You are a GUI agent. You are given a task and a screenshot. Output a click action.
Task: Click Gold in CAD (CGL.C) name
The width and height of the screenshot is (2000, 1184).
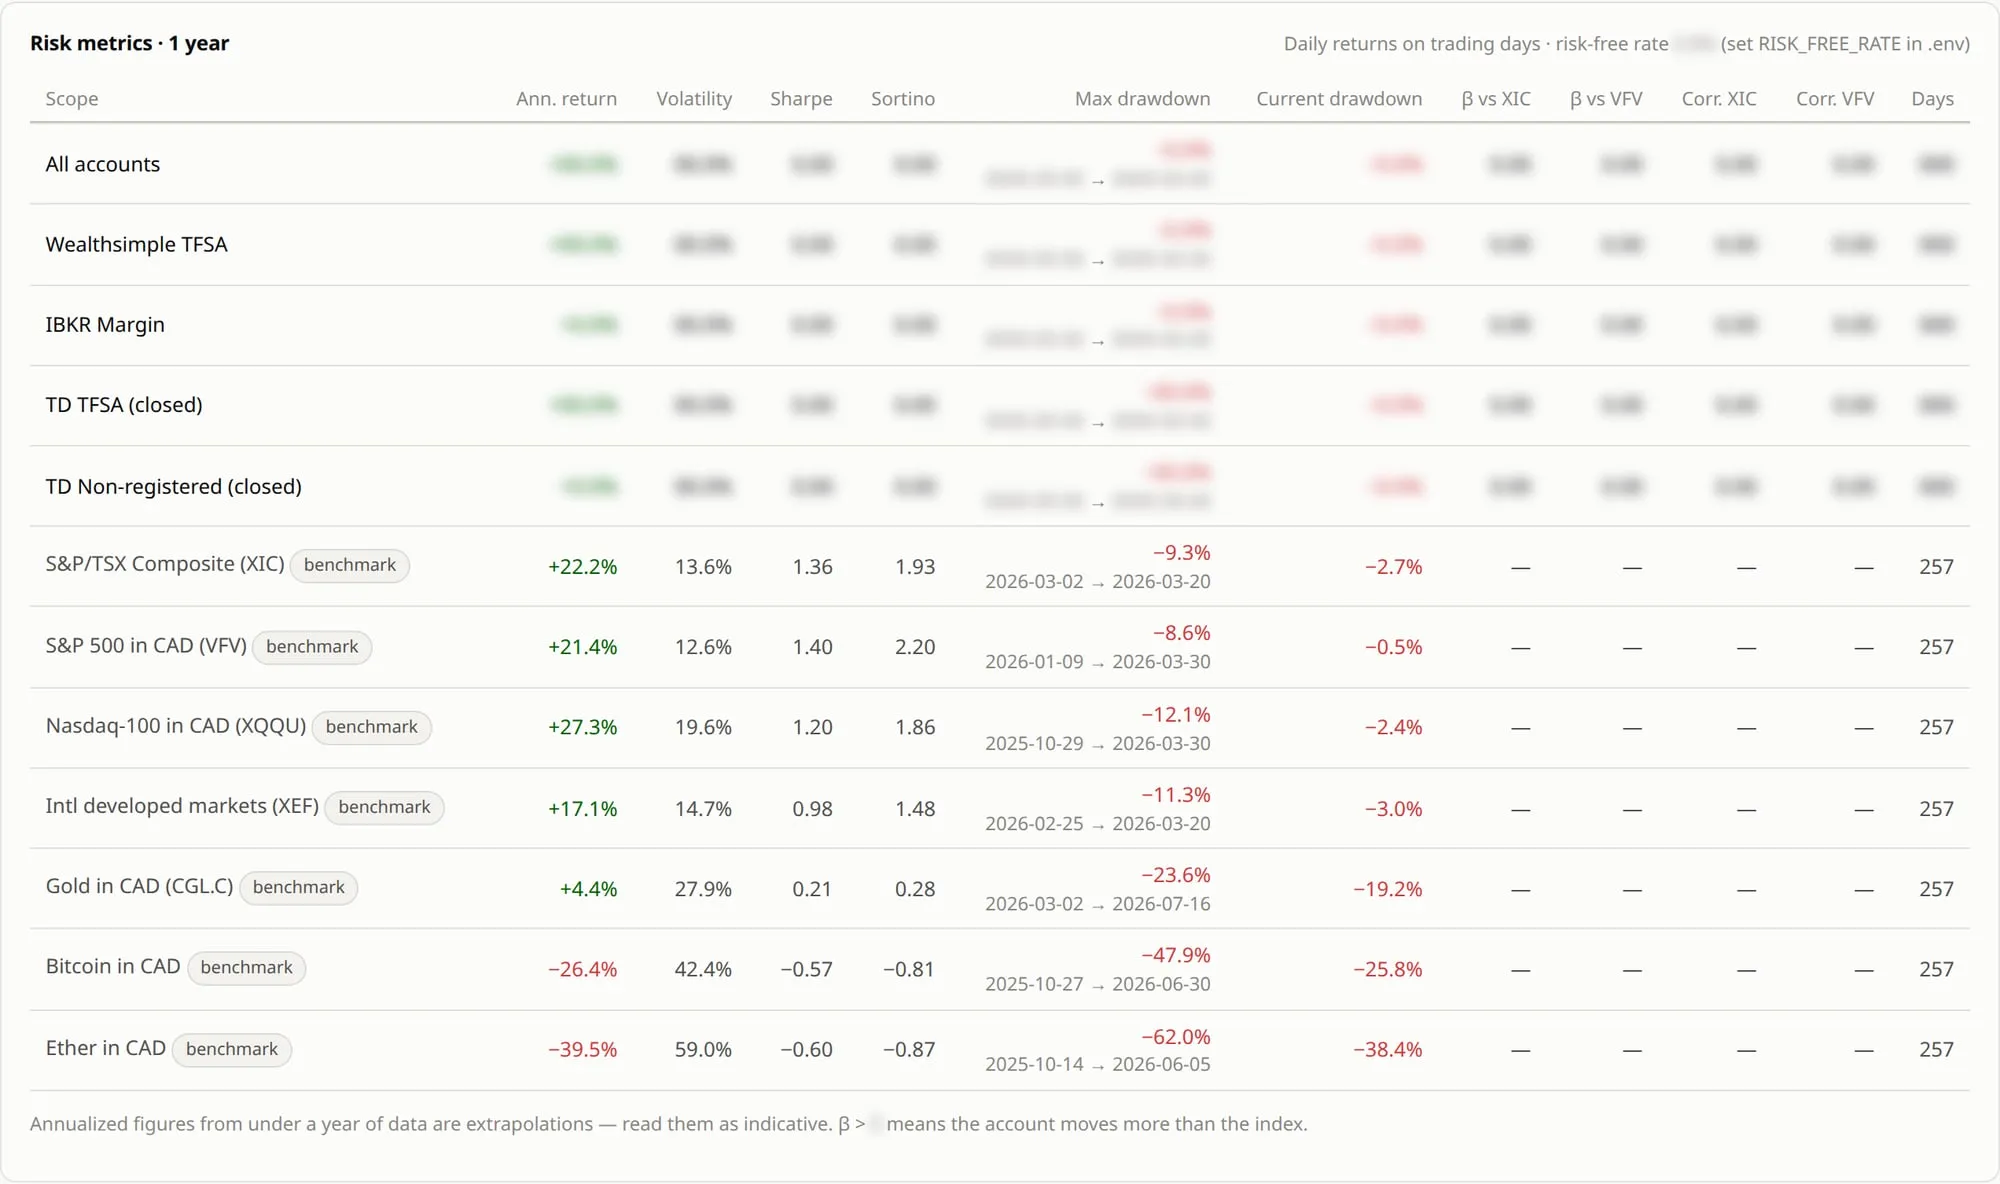(x=140, y=886)
